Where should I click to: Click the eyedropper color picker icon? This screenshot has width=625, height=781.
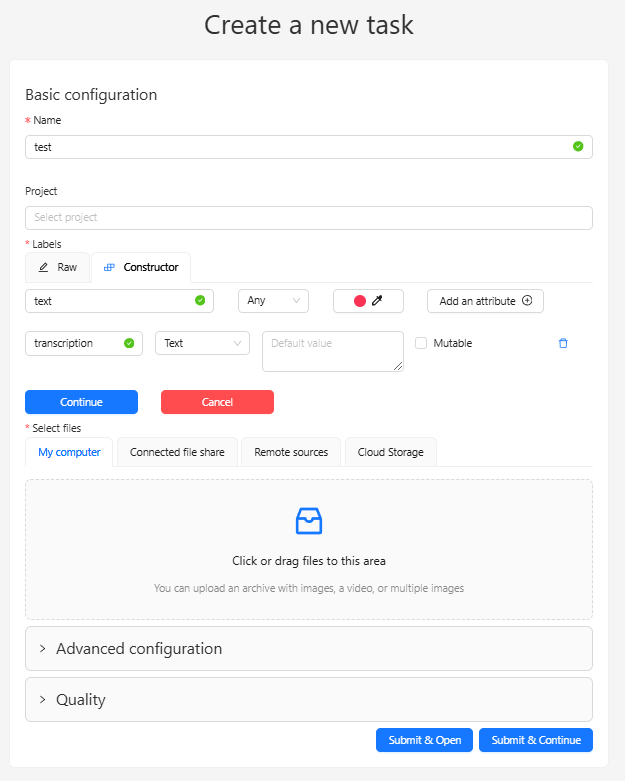coord(377,300)
